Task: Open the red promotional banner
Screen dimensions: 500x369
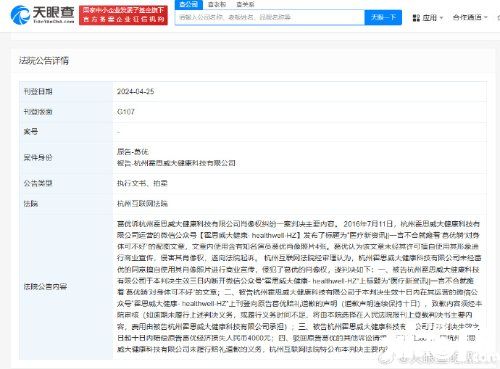Action: (x=123, y=15)
